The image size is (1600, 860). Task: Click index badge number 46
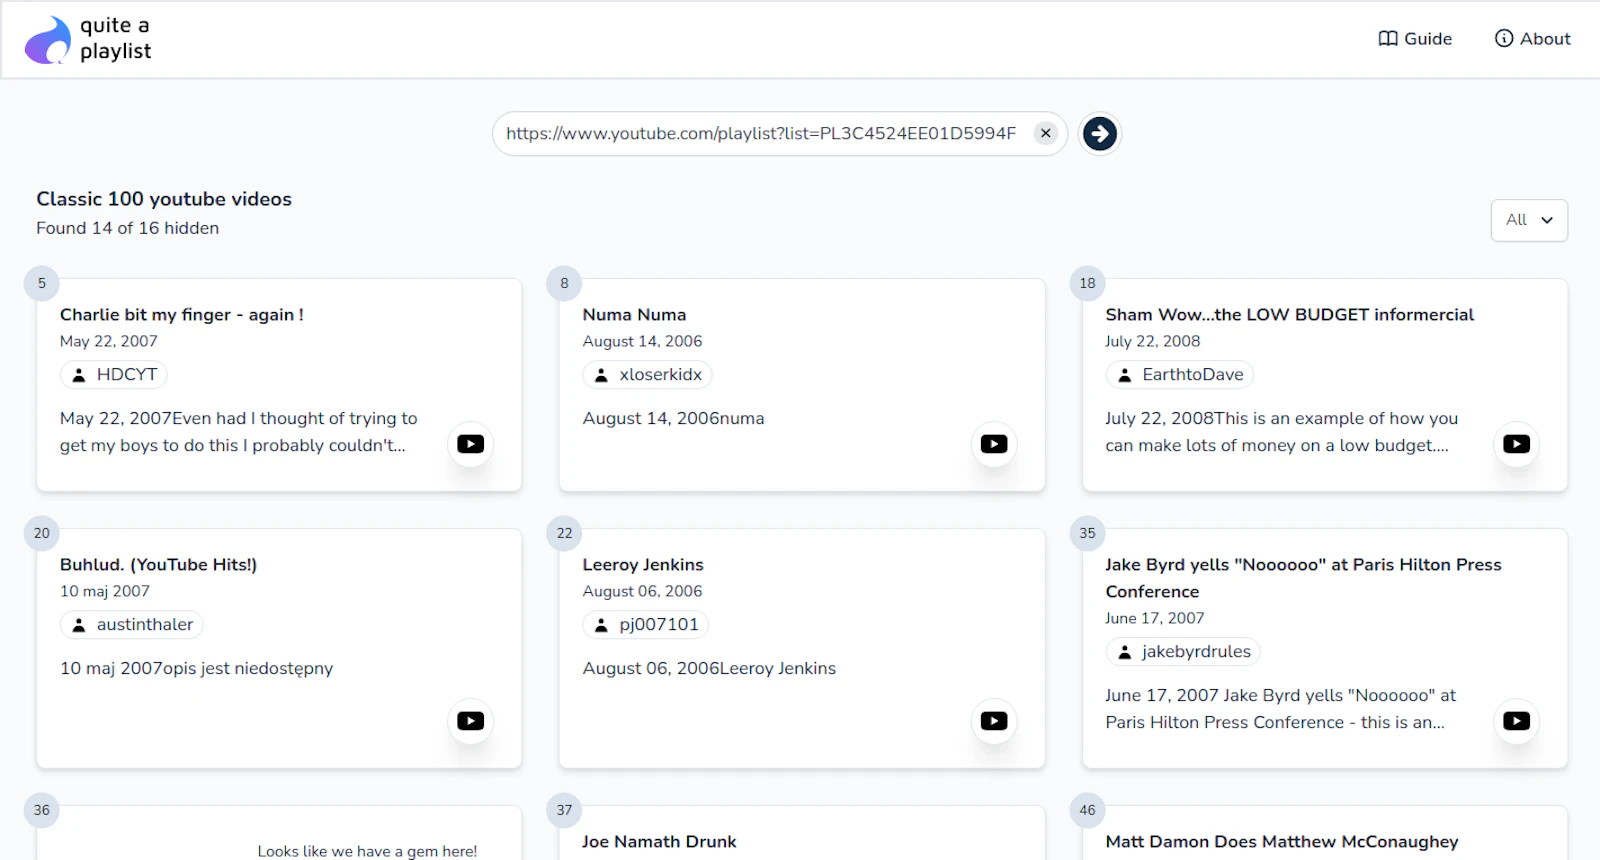pos(1088,810)
